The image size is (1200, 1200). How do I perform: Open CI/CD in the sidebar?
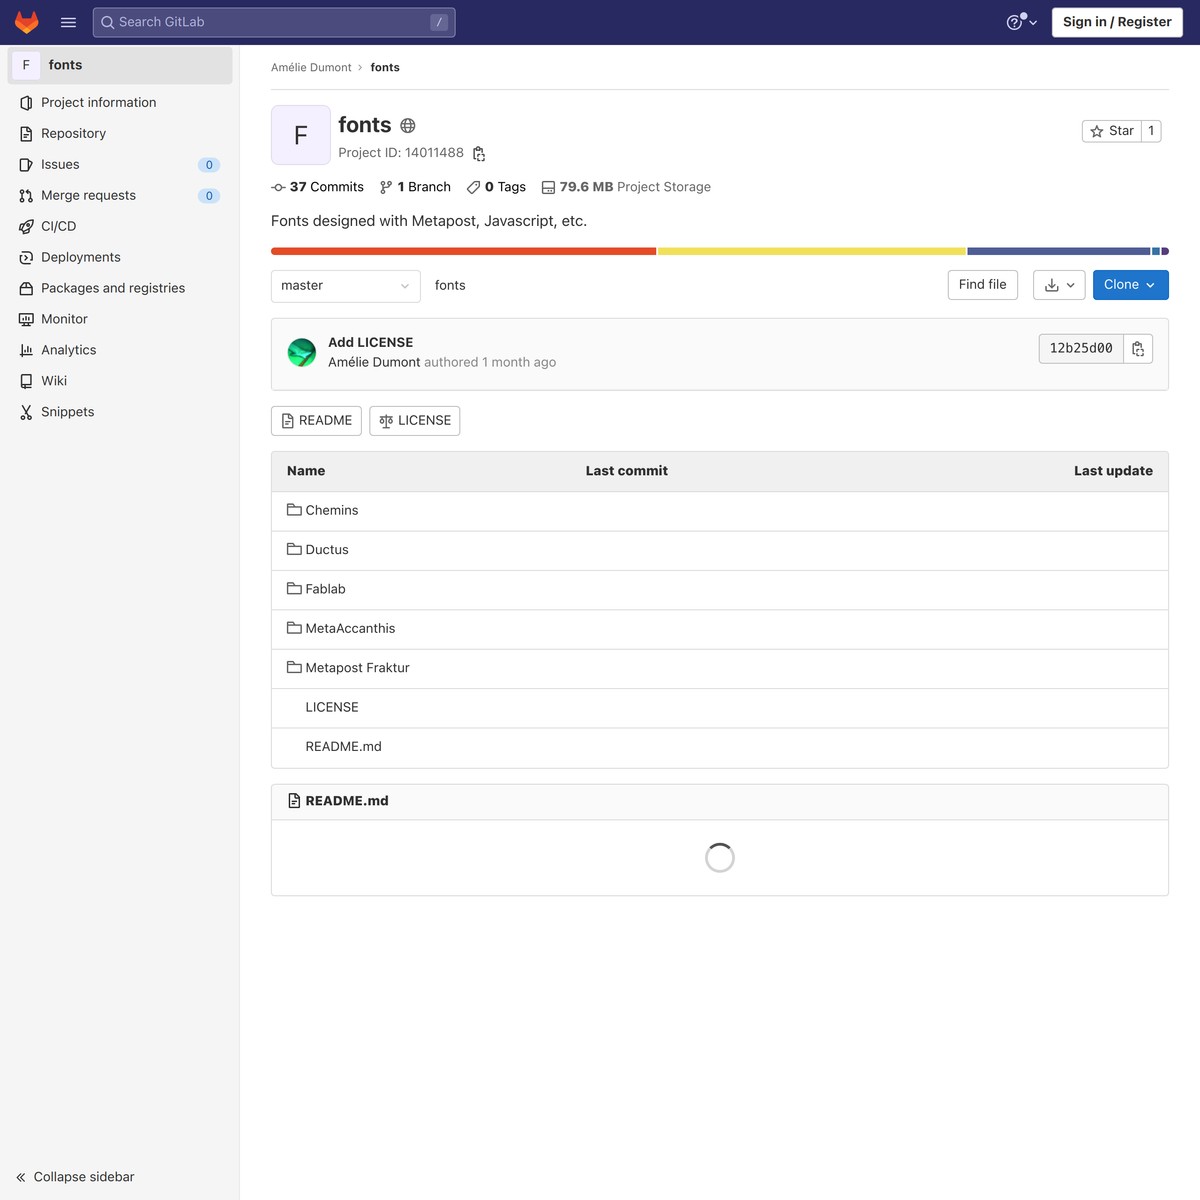58,226
